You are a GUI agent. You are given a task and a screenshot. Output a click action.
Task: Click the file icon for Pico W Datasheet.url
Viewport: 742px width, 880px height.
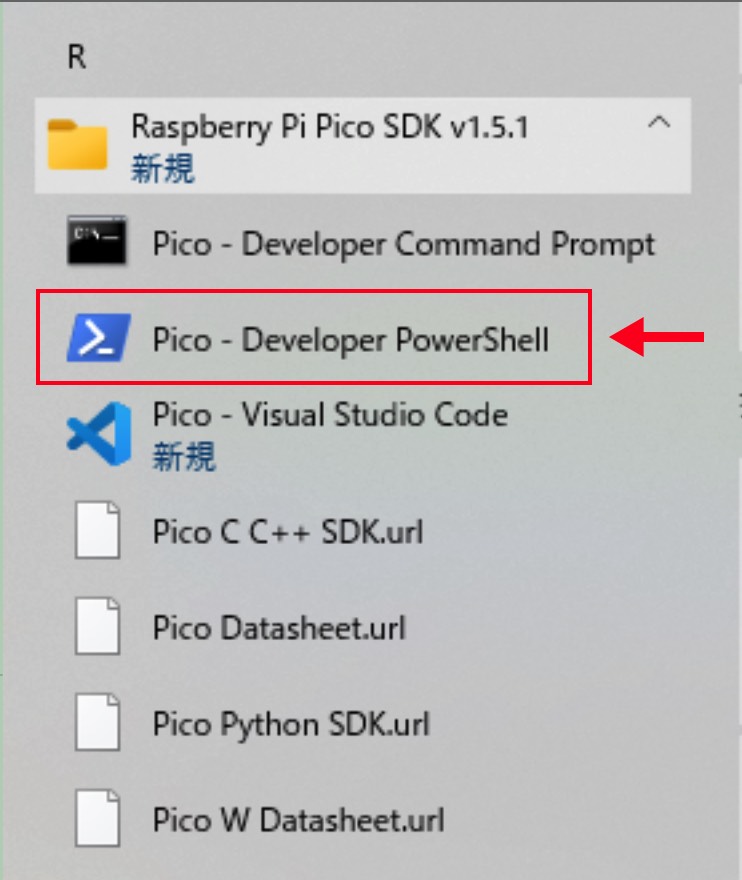pyautogui.click(x=98, y=820)
